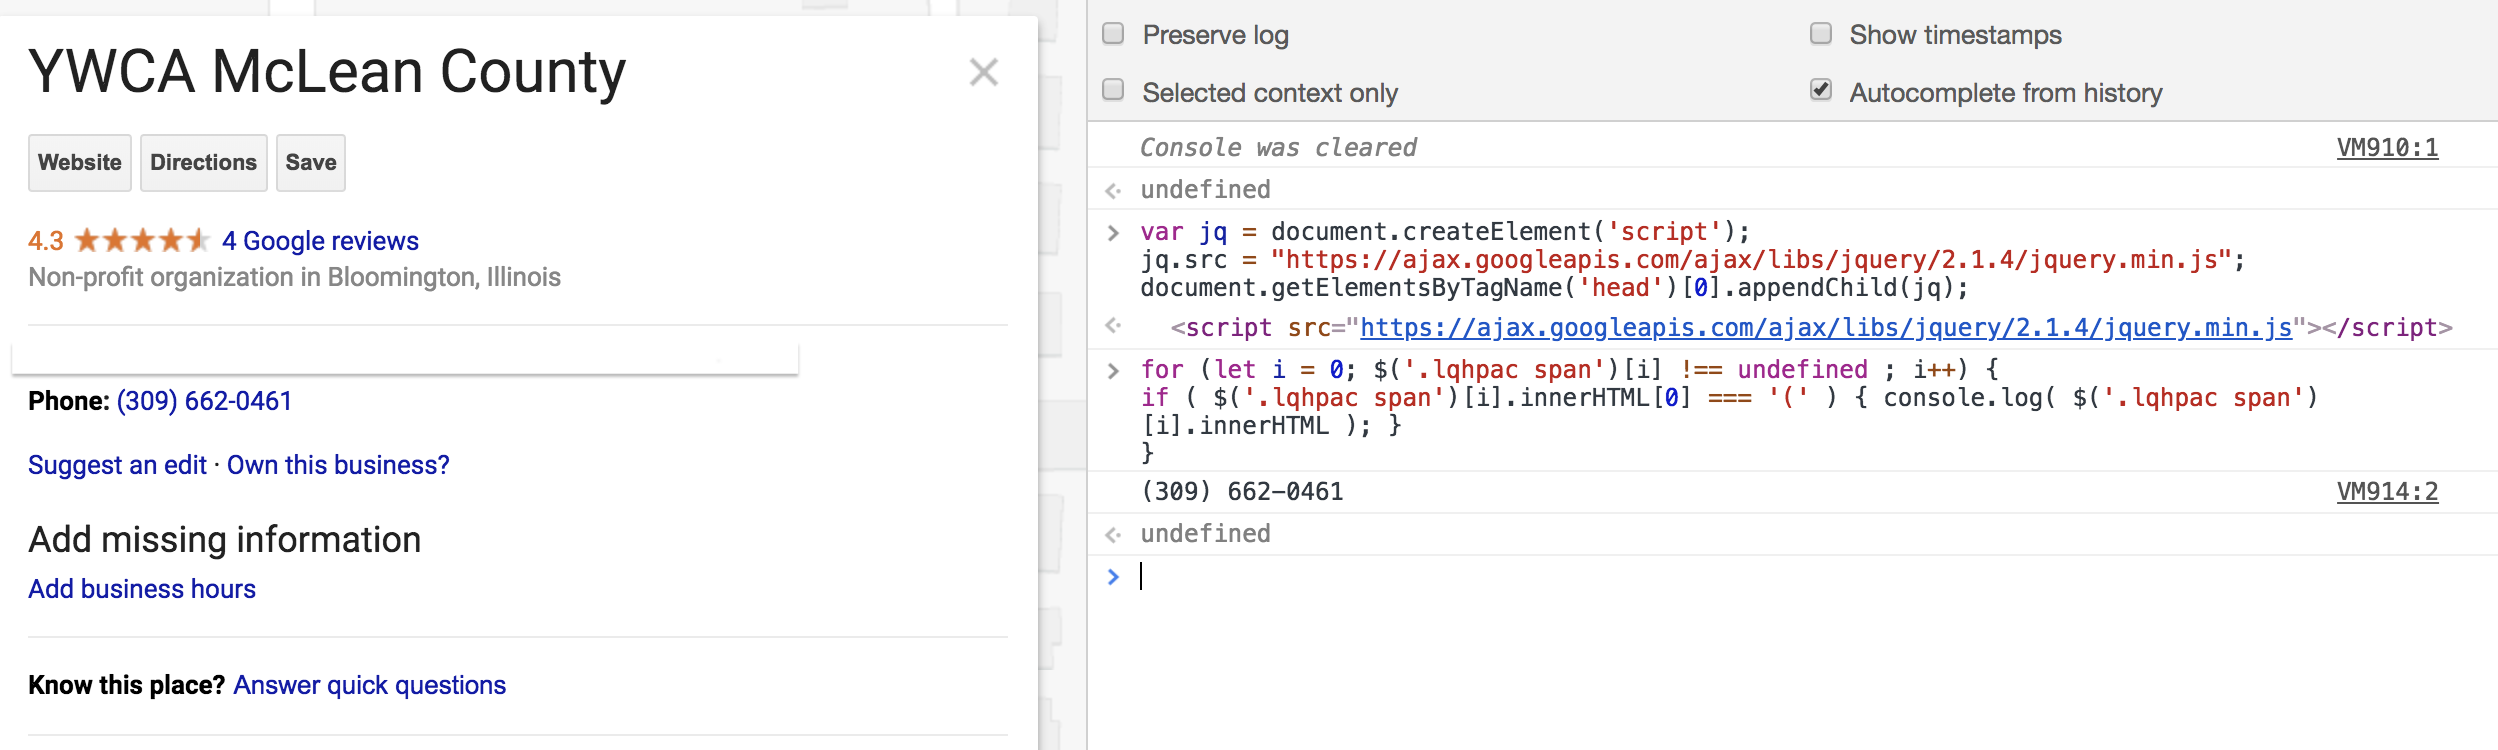Open the Website button

coord(80,163)
